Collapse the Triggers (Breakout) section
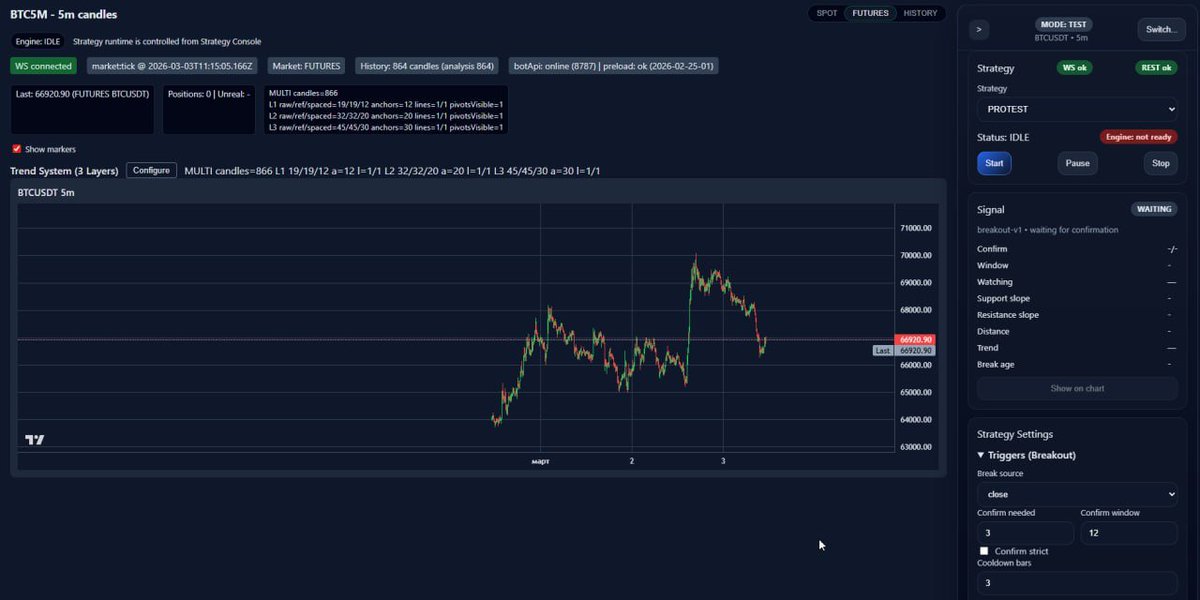The image size is (1200, 600). click(x=1026, y=455)
